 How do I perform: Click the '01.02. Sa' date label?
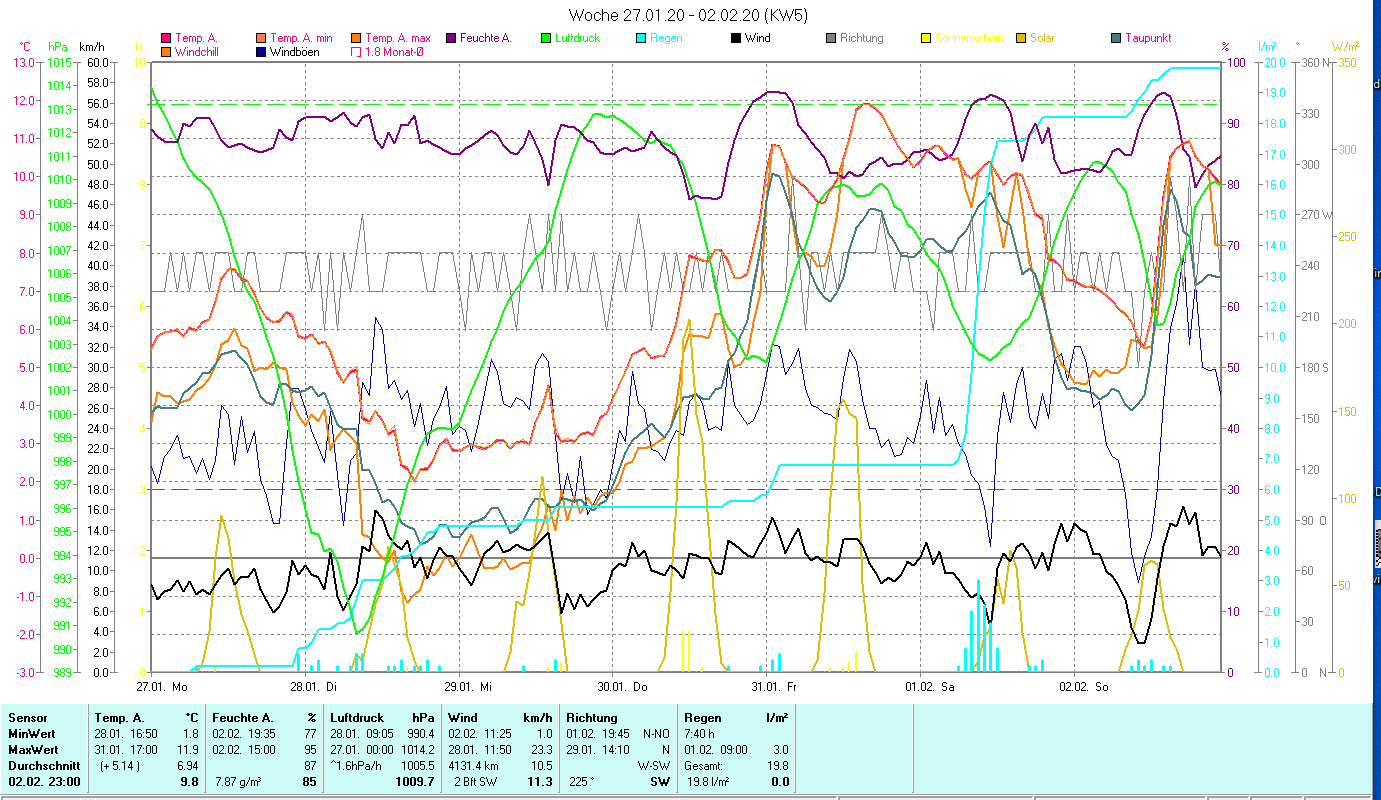tap(929, 687)
